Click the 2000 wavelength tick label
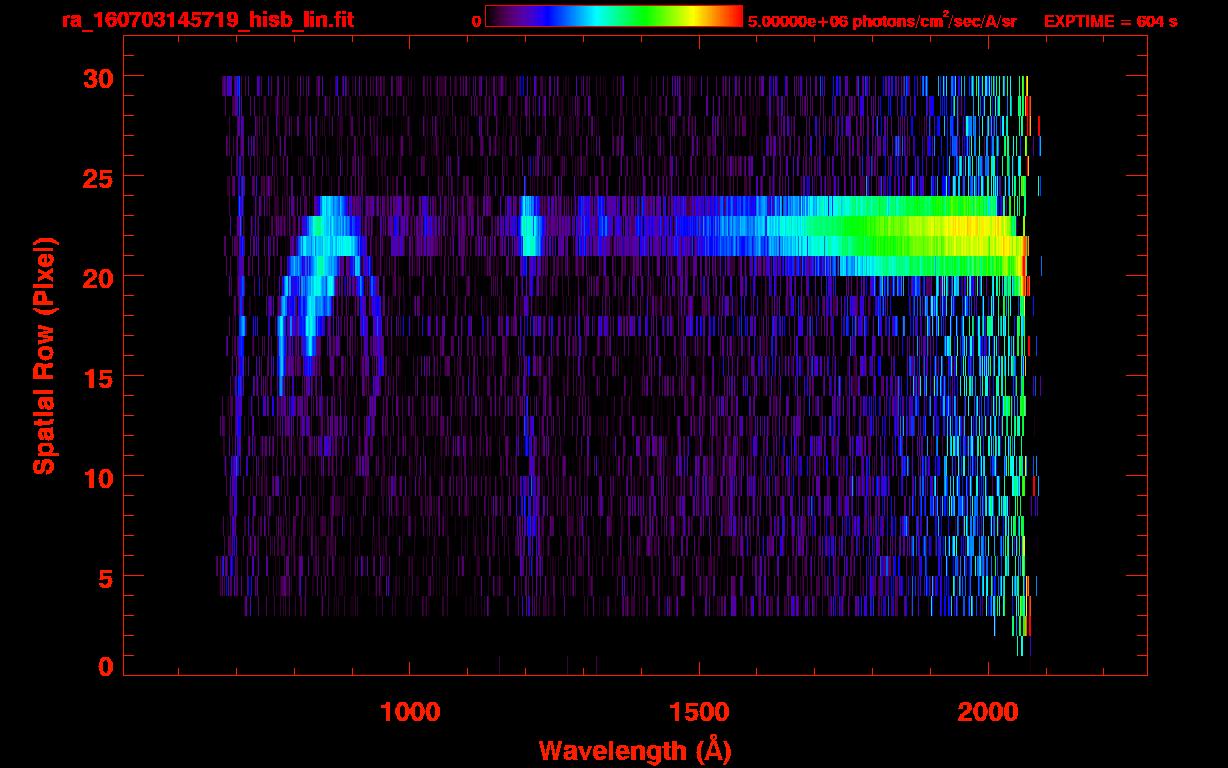The width and height of the screenshot is (1228, 768). click(x=987, y=711)
